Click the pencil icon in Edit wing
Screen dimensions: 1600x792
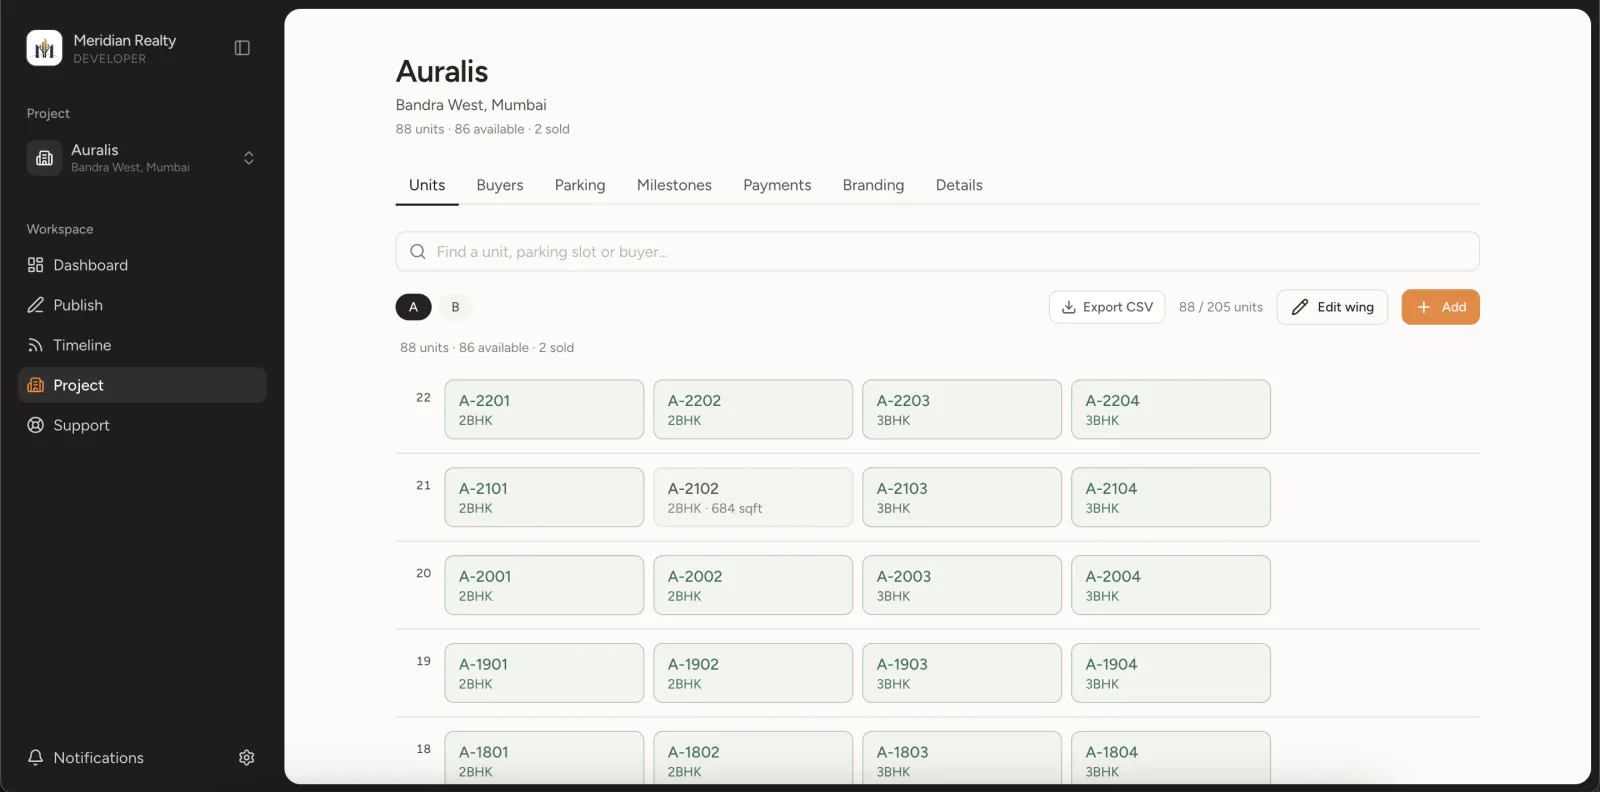pos(1300,307)
